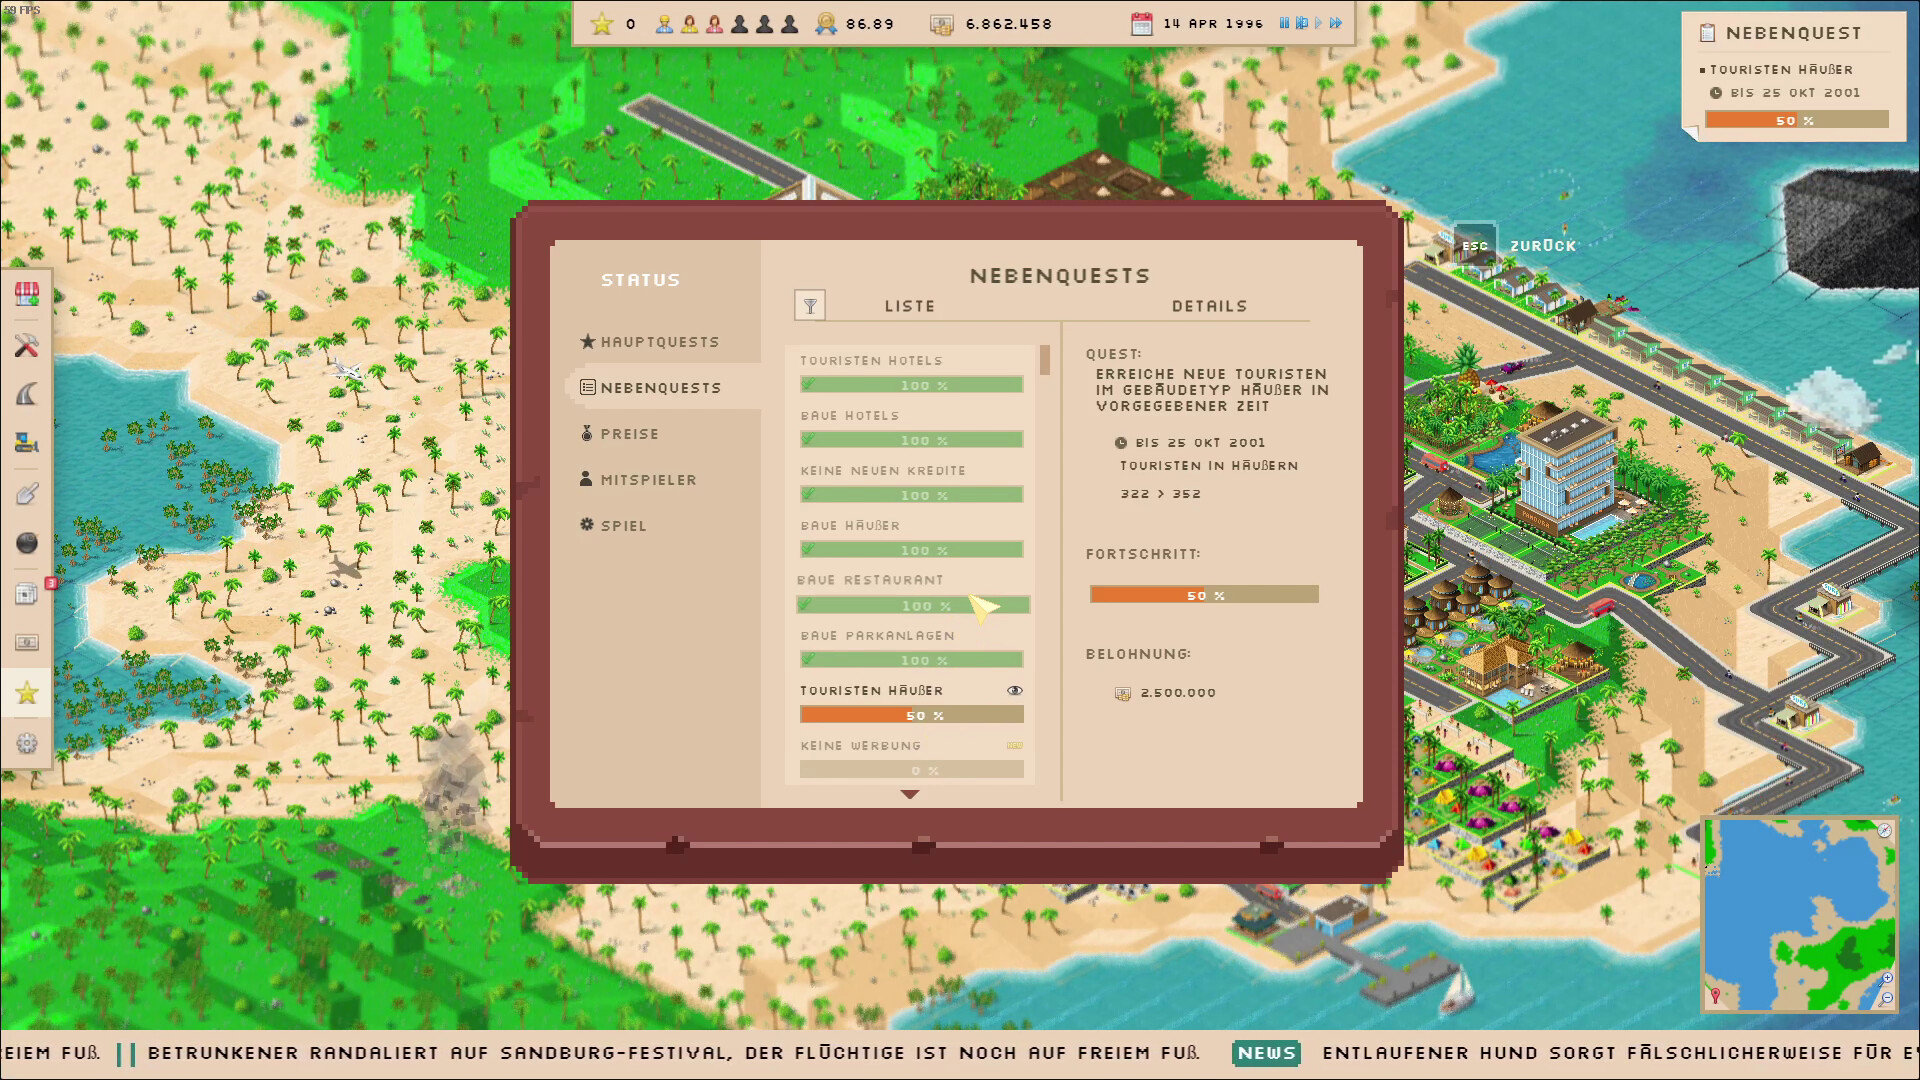Expand more quests with down arrow
Viewport: 1920px width, 1080px height.
[x=910, y=794]
